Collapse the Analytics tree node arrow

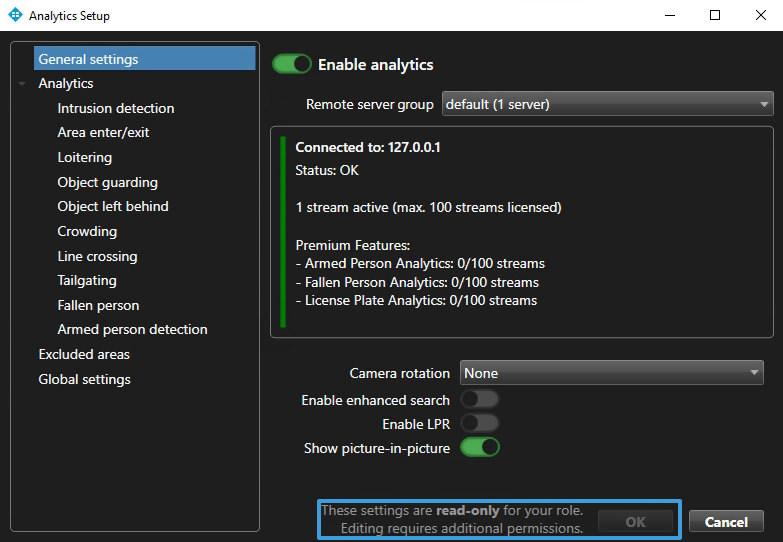click(x=22, y=84)
